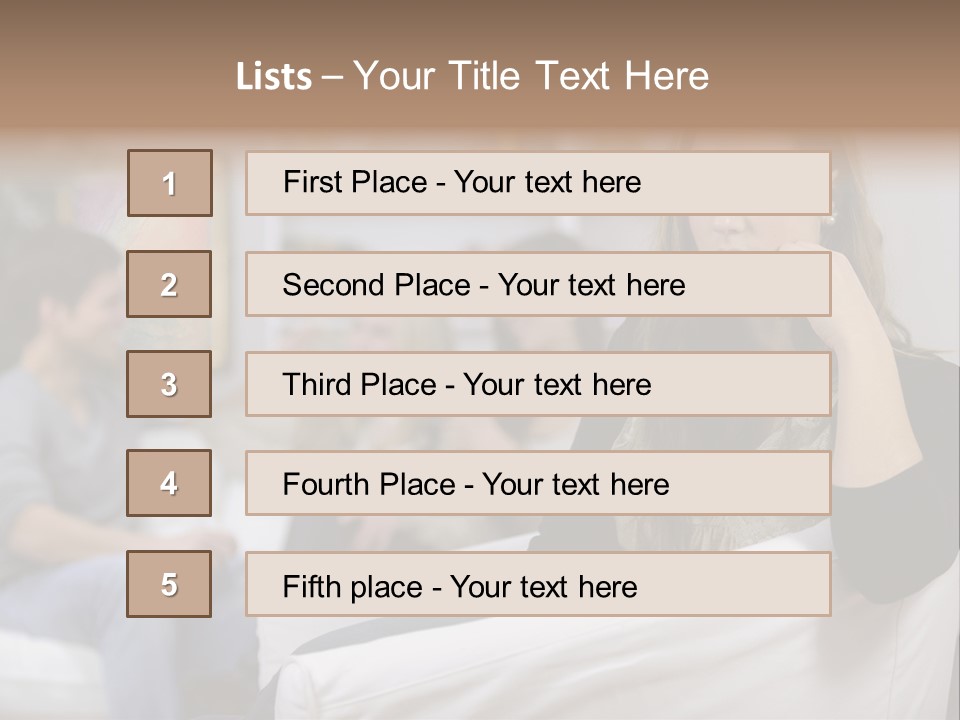Screen dimensions: 960x720
Task: Click the number 3 box
Action: pyautogui.click(x=169, y=384)
